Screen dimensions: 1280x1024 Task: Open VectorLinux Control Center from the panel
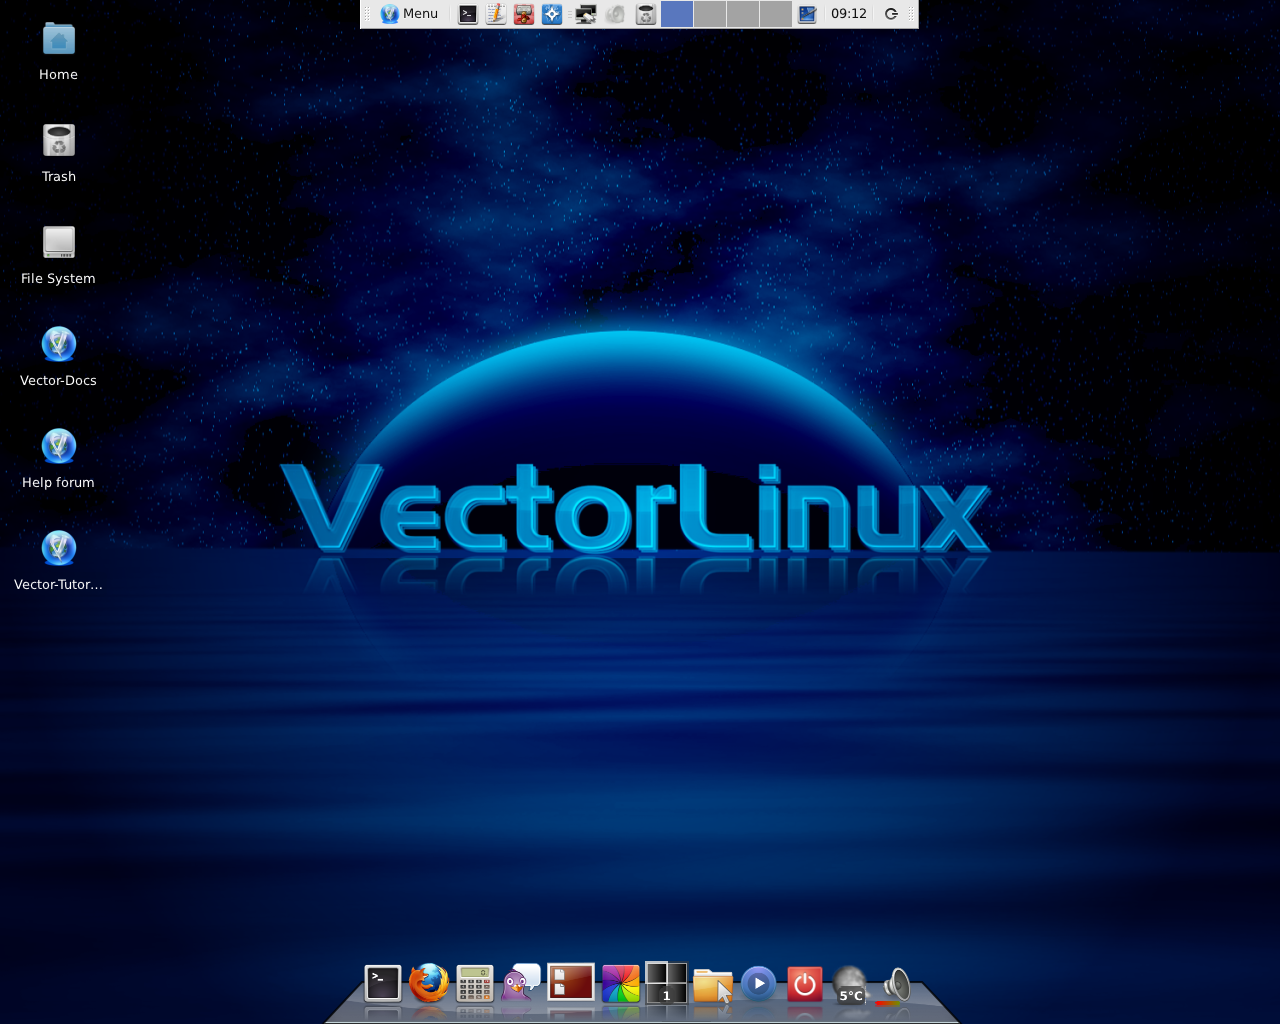click(551, 13)
